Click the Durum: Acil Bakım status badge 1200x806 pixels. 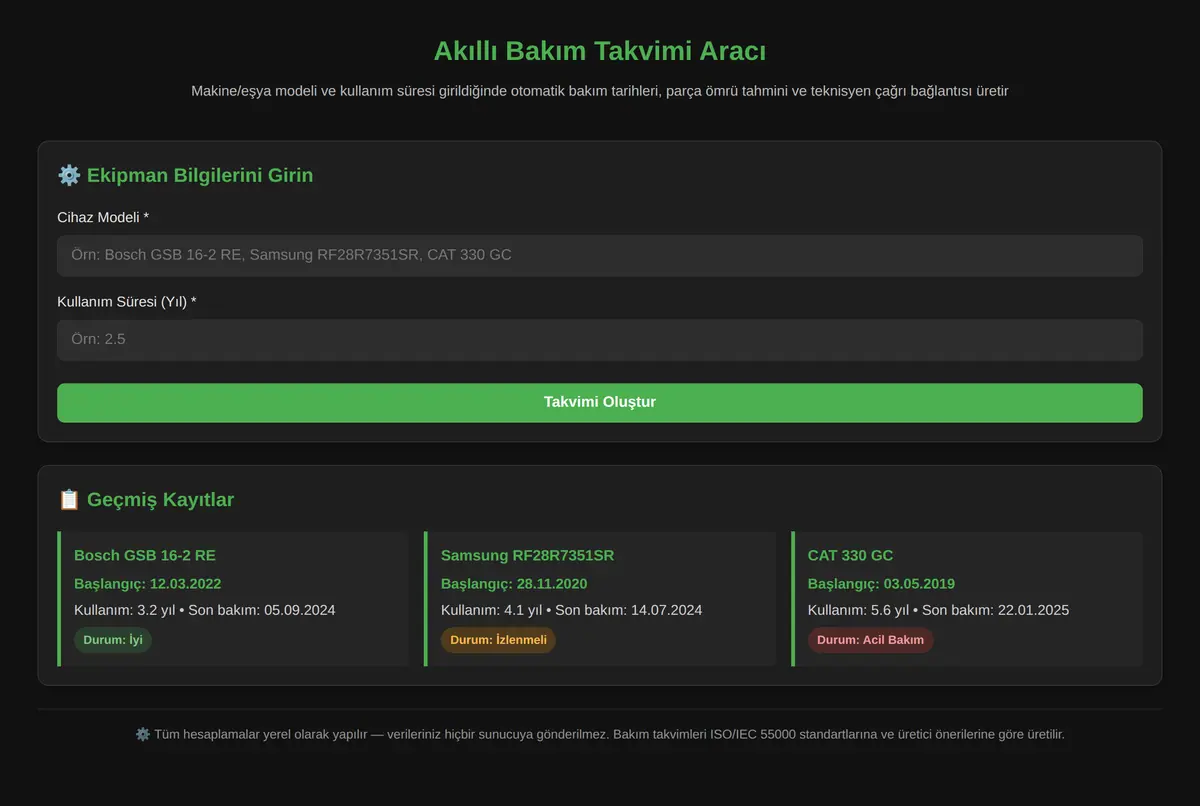(870, 640)
